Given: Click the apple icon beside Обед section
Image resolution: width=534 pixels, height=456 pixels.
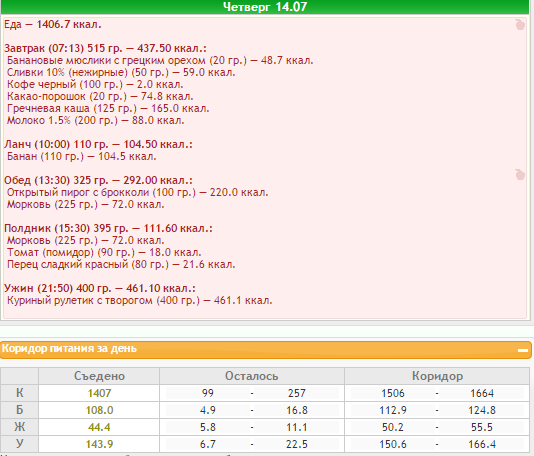Looking at the screenshot, I should click(x=520, y=174).
